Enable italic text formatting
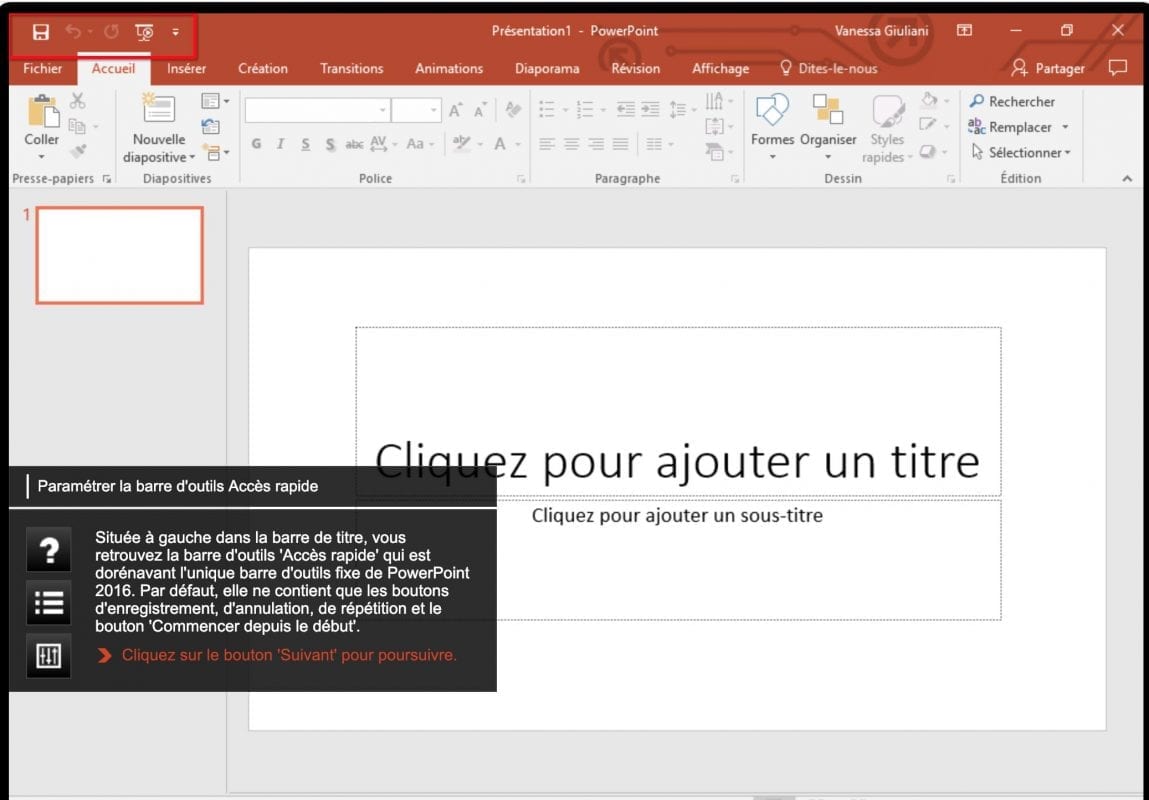 [x=280, y=144]
